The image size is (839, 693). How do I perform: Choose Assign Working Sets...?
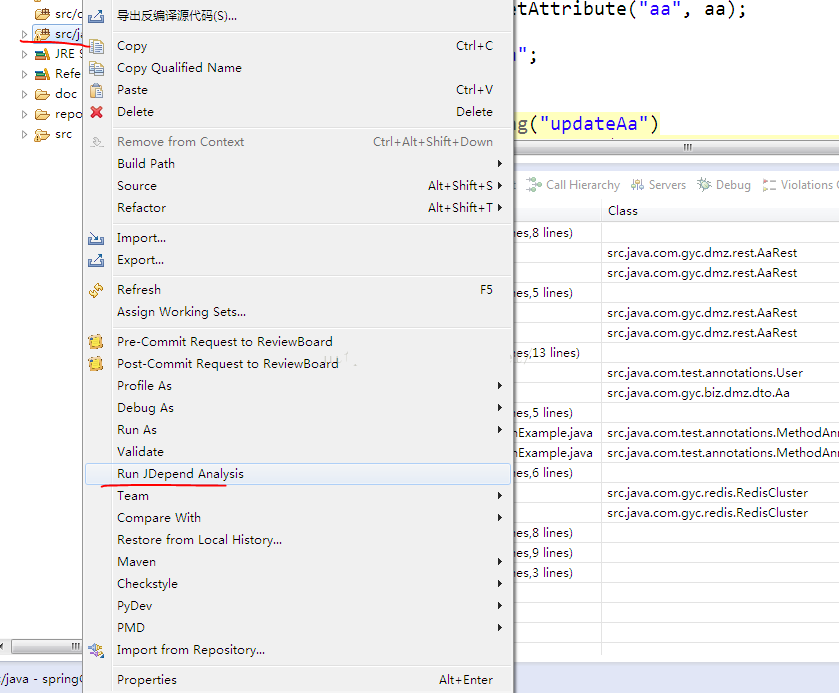(x=298, y=312)
